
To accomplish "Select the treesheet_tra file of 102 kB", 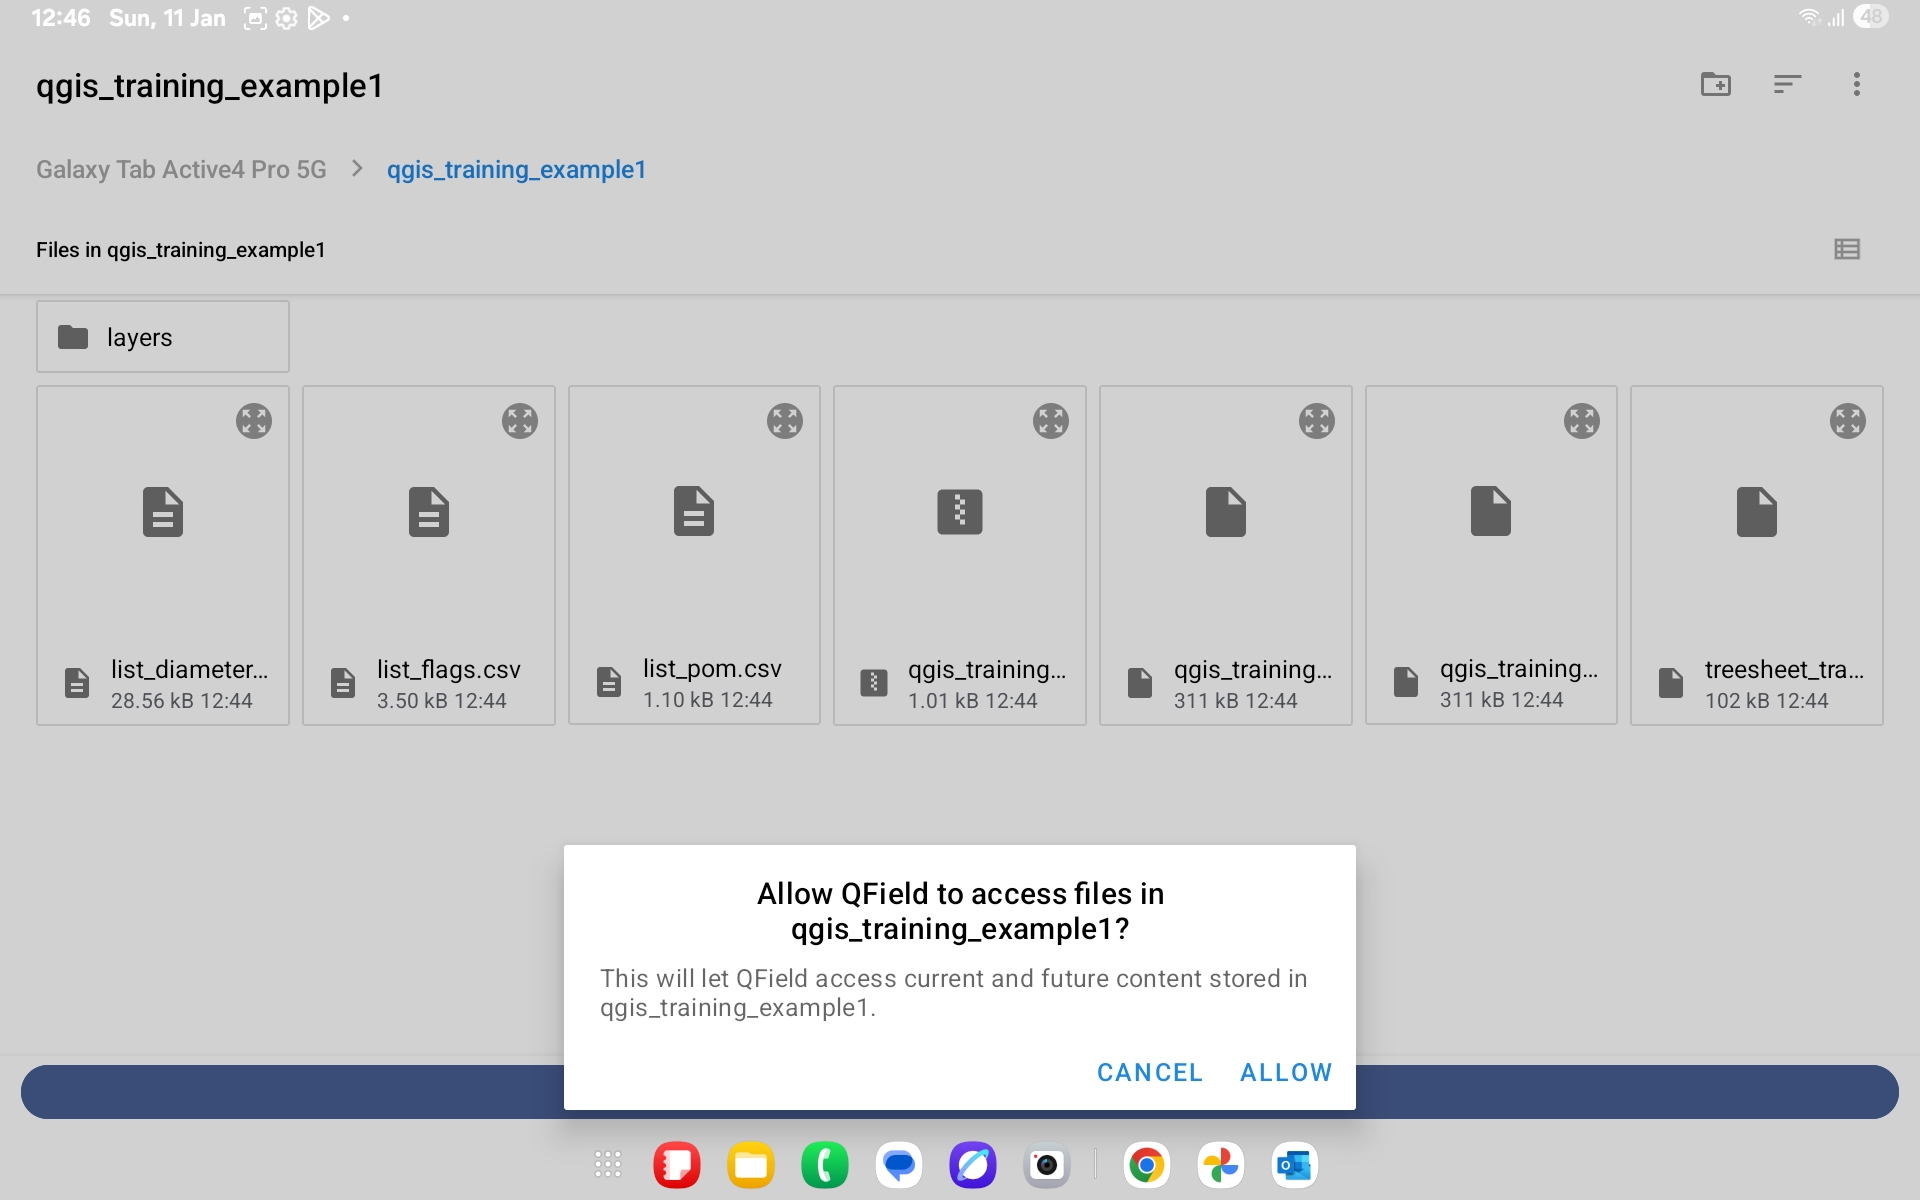I will pyautogui.click(x=1757, y=555).
